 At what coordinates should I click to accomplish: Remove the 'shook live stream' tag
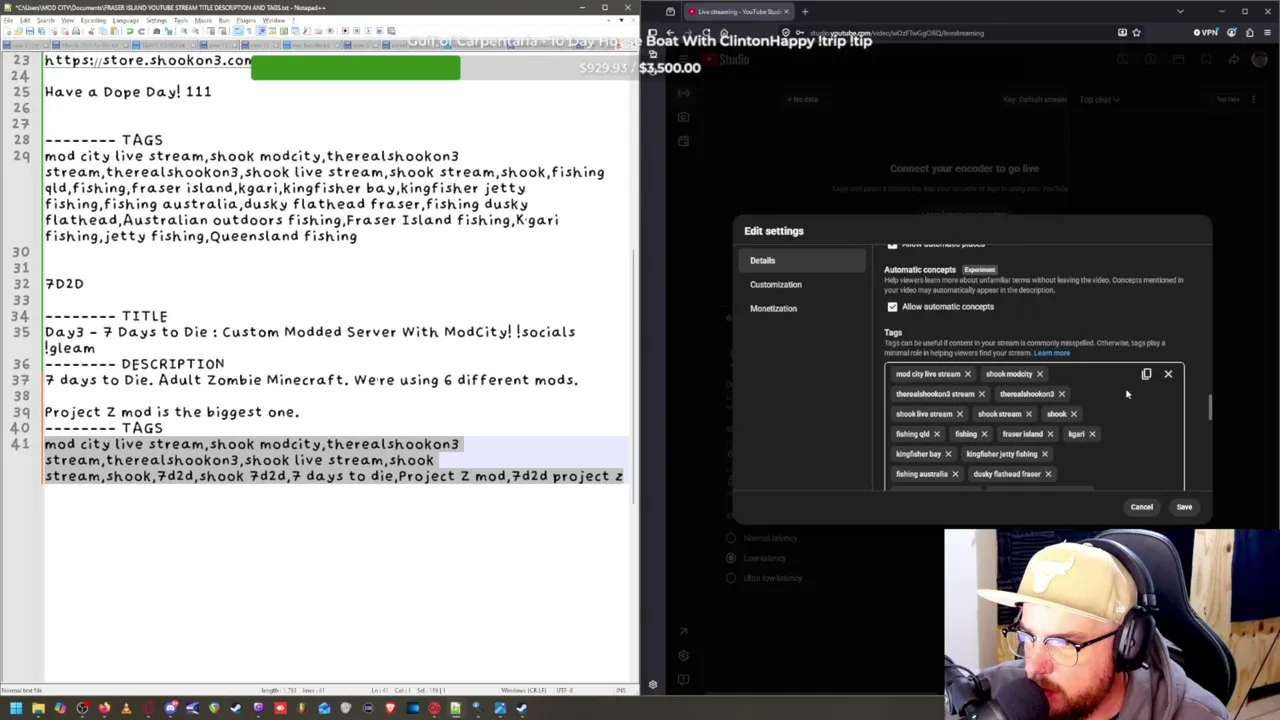959,414
